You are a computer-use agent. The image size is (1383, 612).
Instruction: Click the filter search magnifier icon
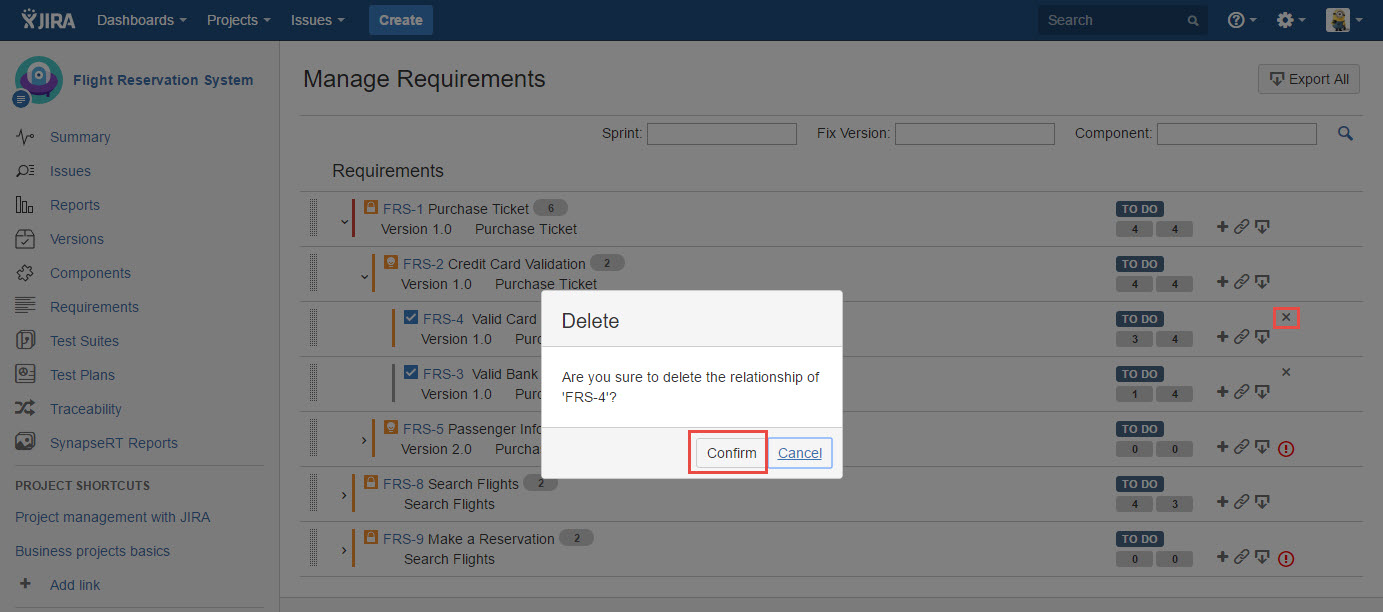pos(1345,133)
